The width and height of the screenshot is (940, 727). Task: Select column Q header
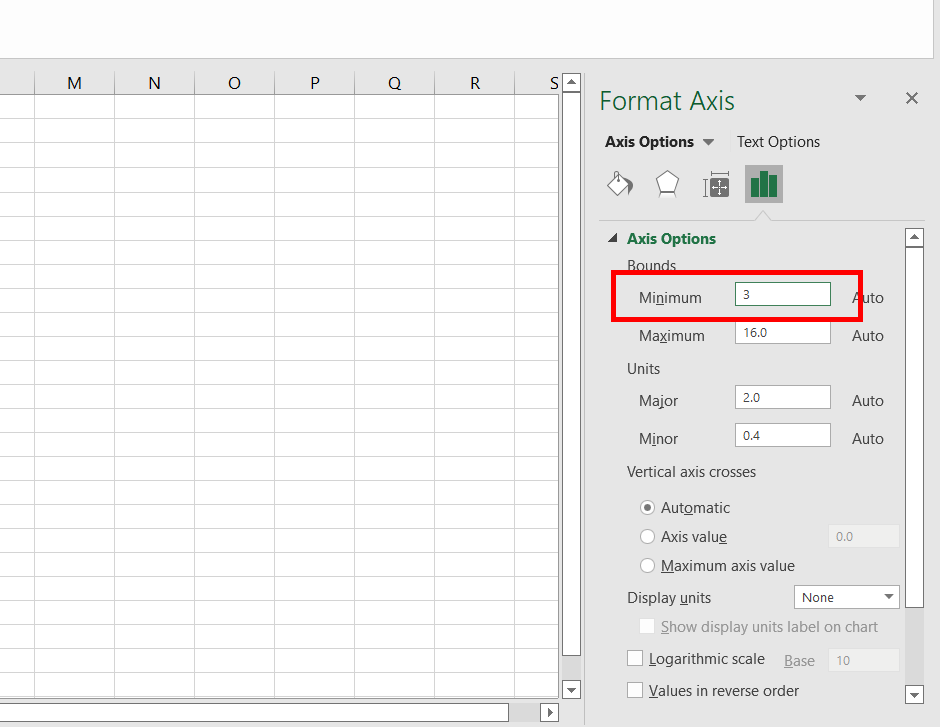click(x=394, y=83)
